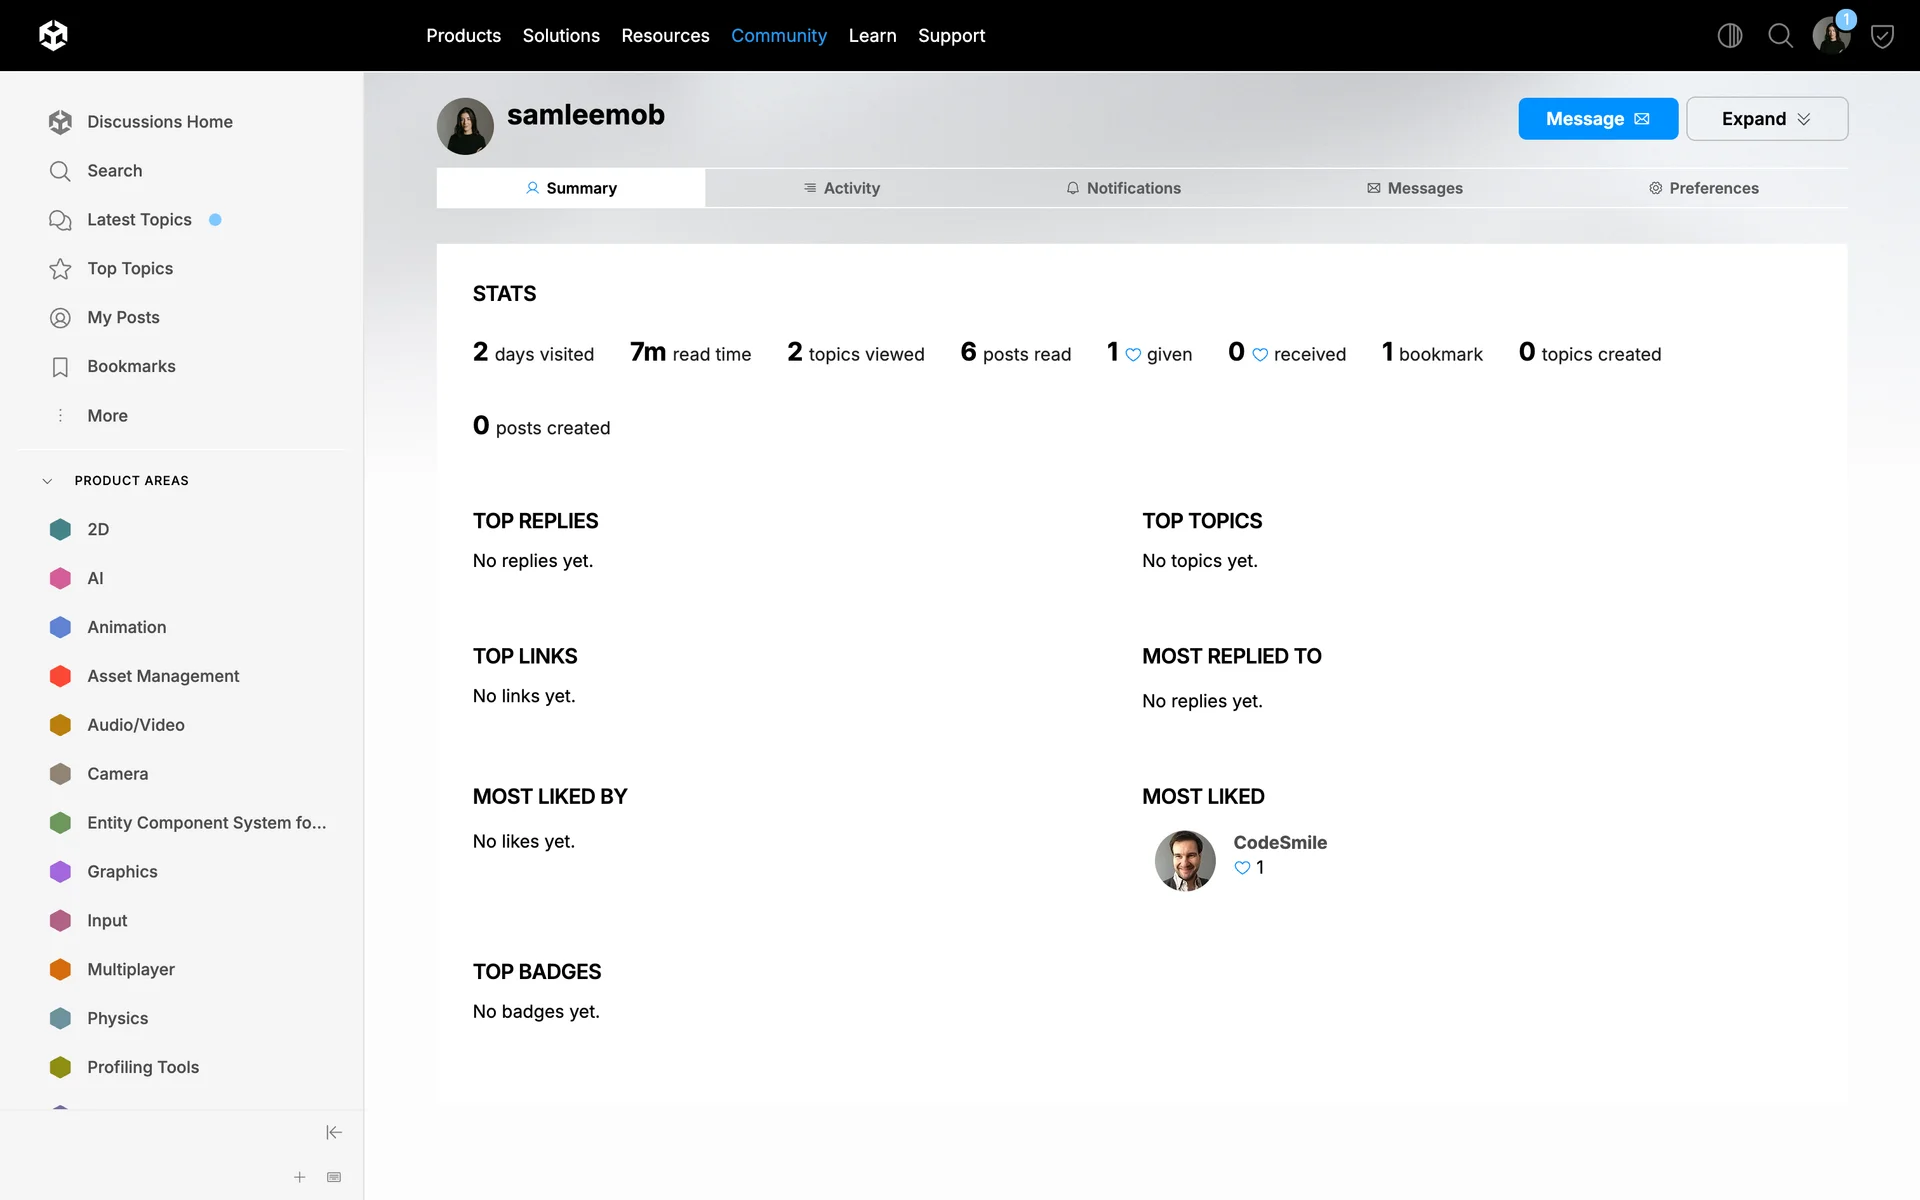
Task: Open the More sidebar menu
Action: tap(107, 415)
